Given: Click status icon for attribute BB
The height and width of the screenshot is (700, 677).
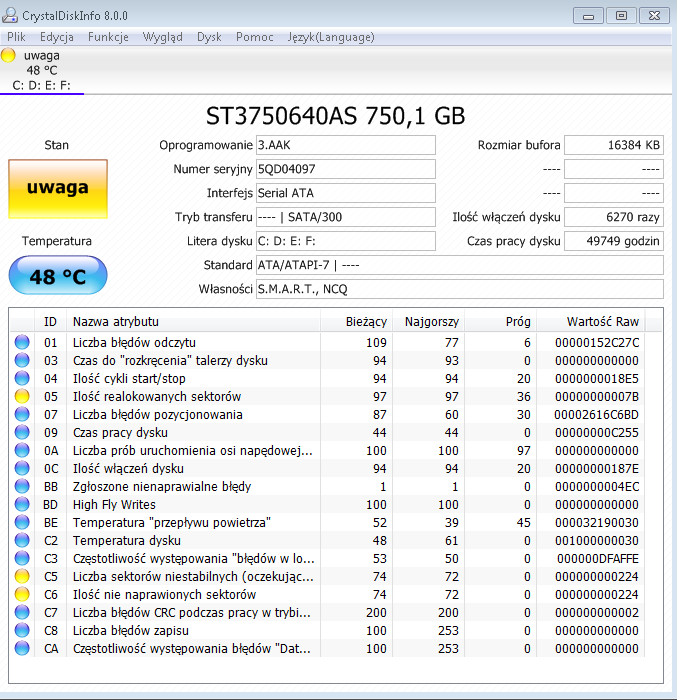Looking at the screenshot, I should (x=22, y=487).
